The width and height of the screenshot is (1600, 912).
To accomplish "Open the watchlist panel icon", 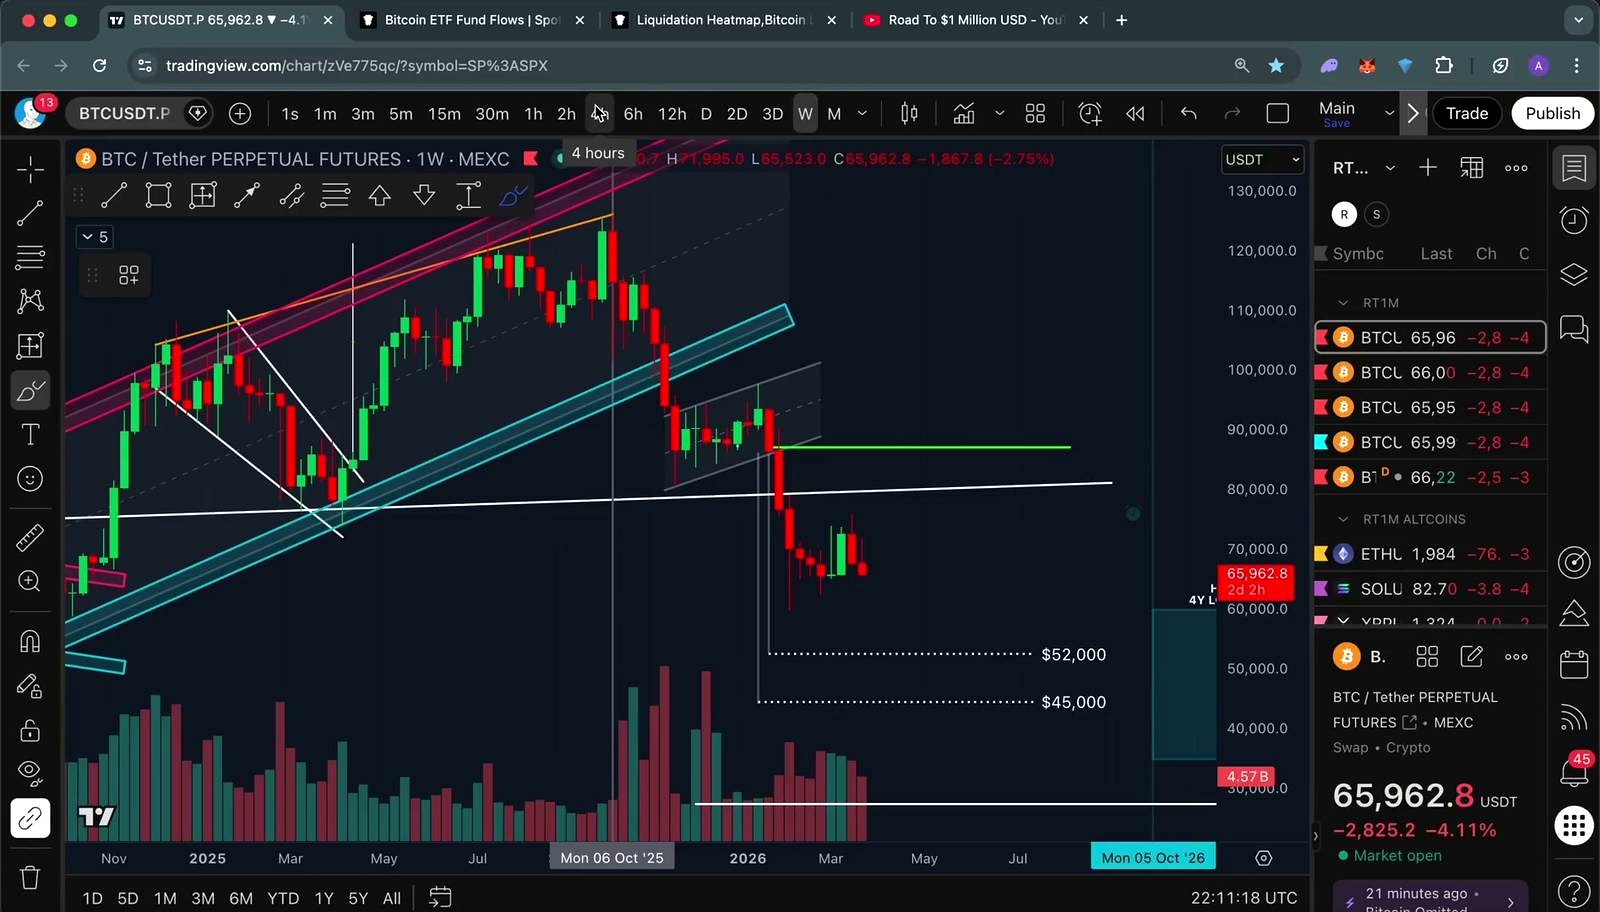I will (x=1574, y=169).
